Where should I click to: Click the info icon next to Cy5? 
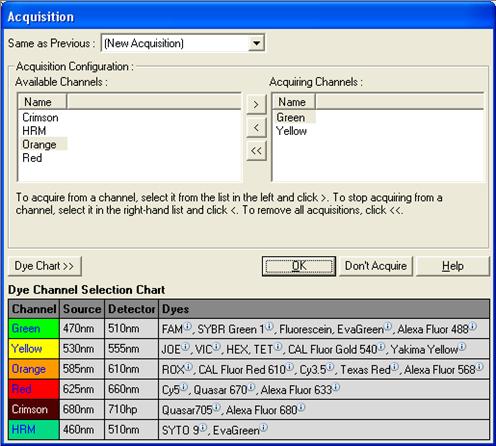click(184, 387)
